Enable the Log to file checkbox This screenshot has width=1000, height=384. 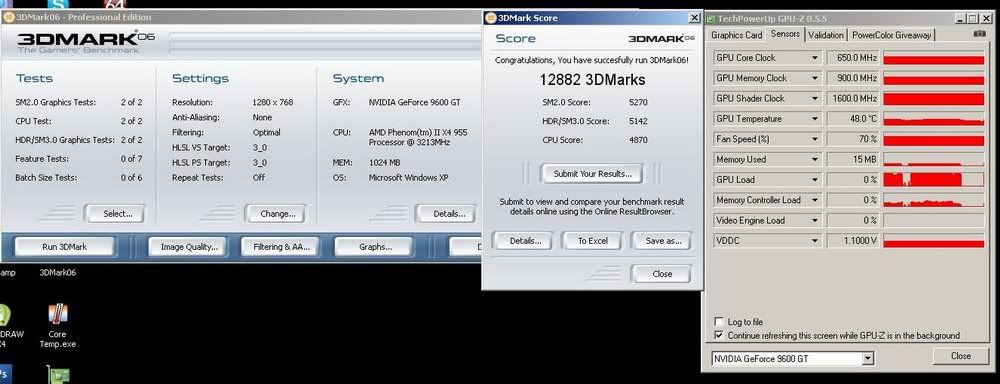coord(719,322)
